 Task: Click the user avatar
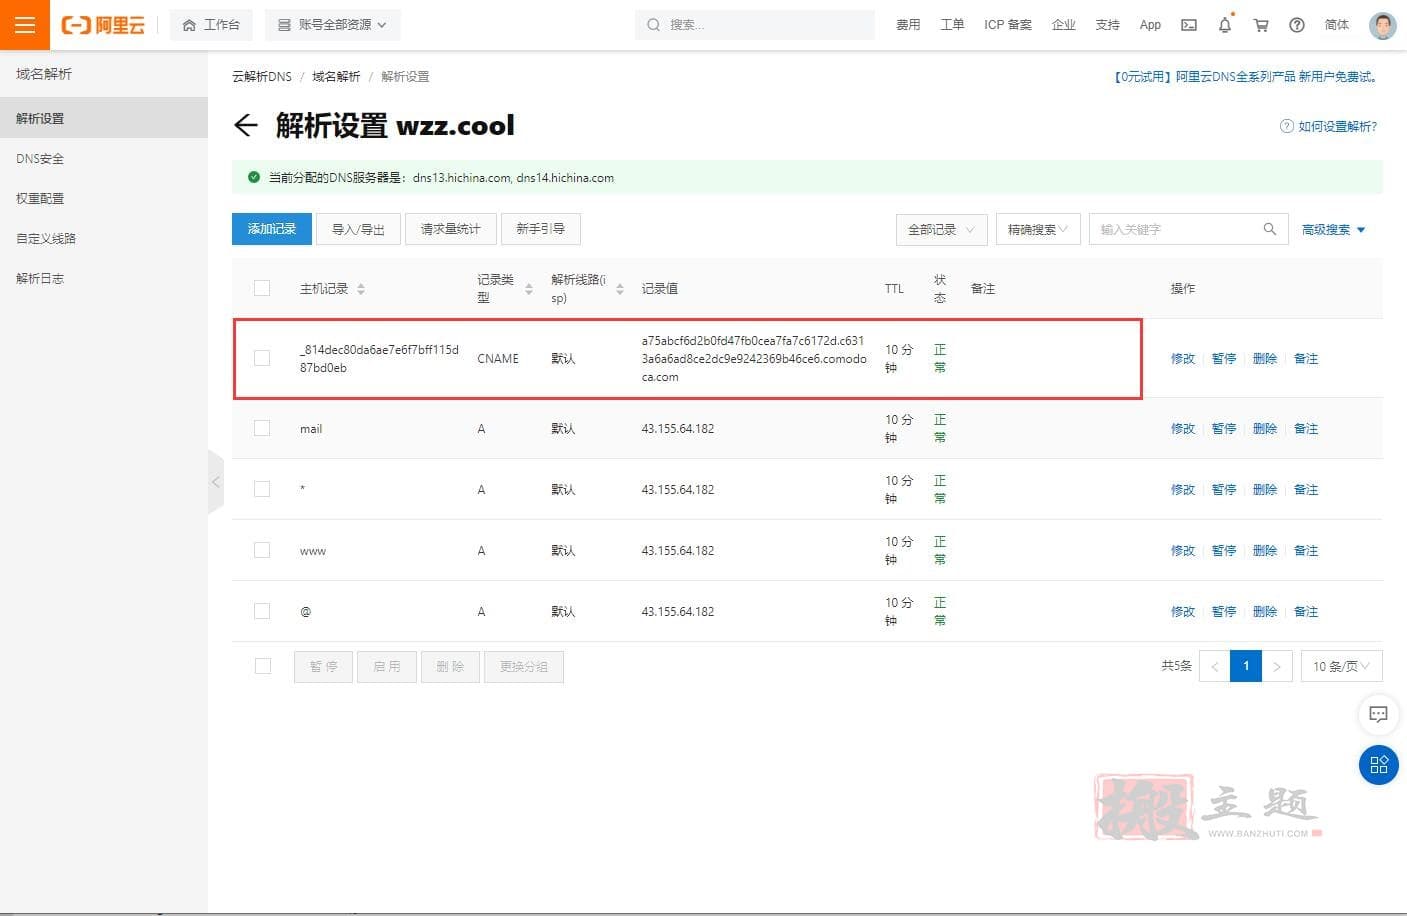tap(1383, 25)
